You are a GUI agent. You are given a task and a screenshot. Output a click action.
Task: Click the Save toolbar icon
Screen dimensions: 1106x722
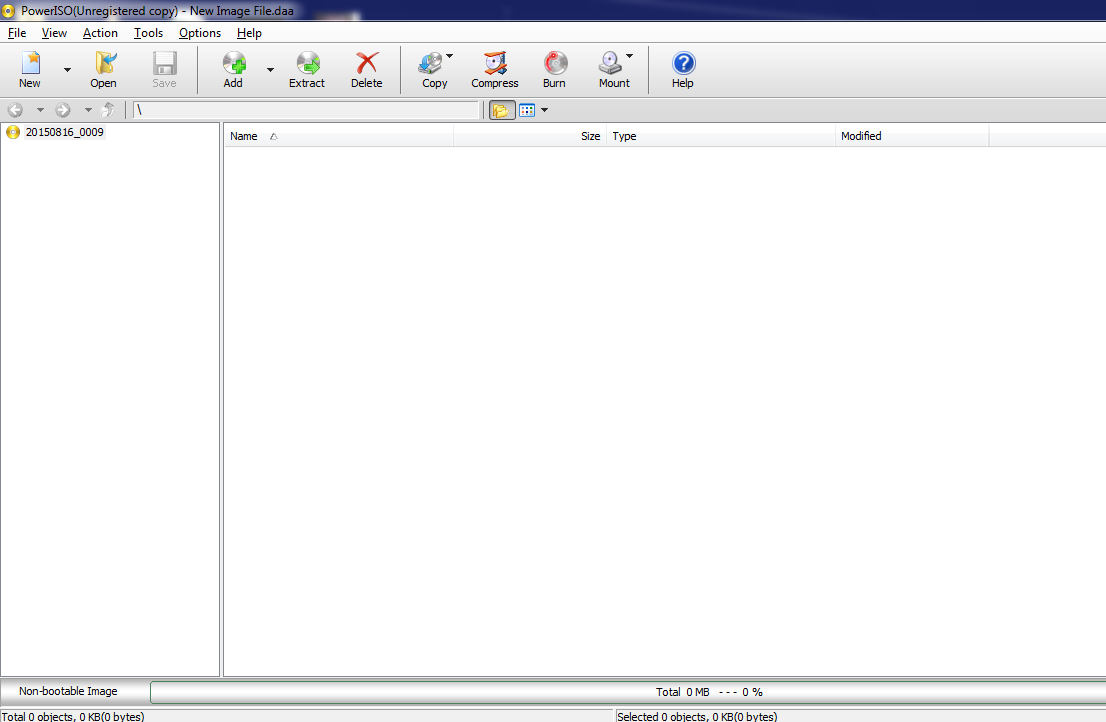[x=164, y=63]
